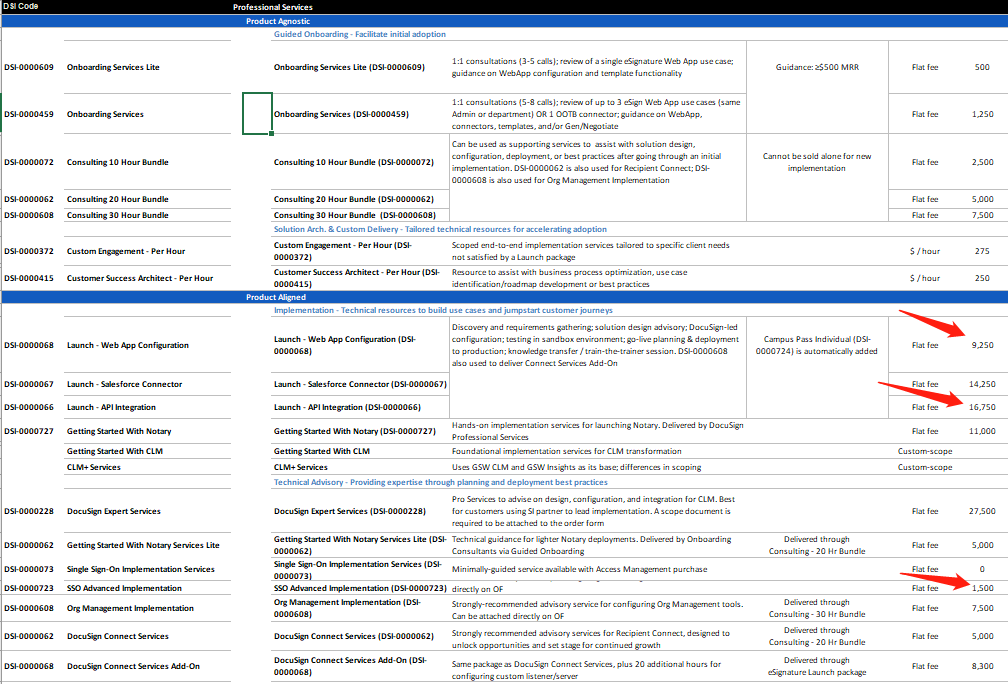Click the 'Solution Arch. & Custom Delivery' heading
Viewport: 1008px width, 684px height.
[x=440, y=229]
